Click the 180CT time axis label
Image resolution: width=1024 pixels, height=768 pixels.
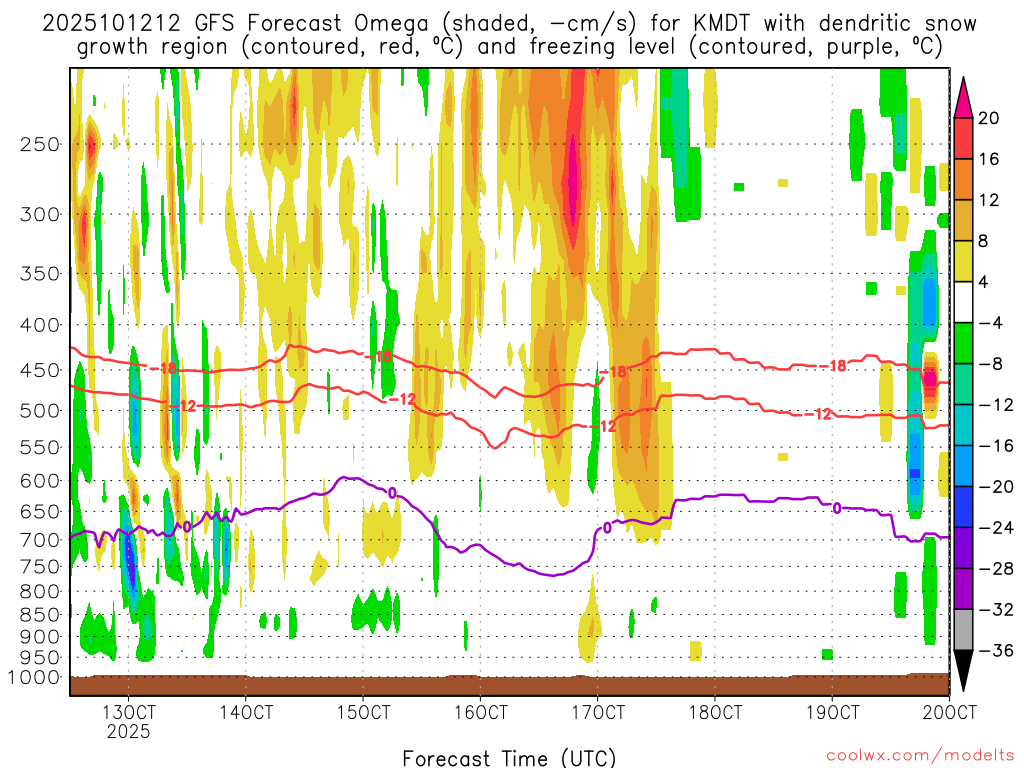coord(714,712)
